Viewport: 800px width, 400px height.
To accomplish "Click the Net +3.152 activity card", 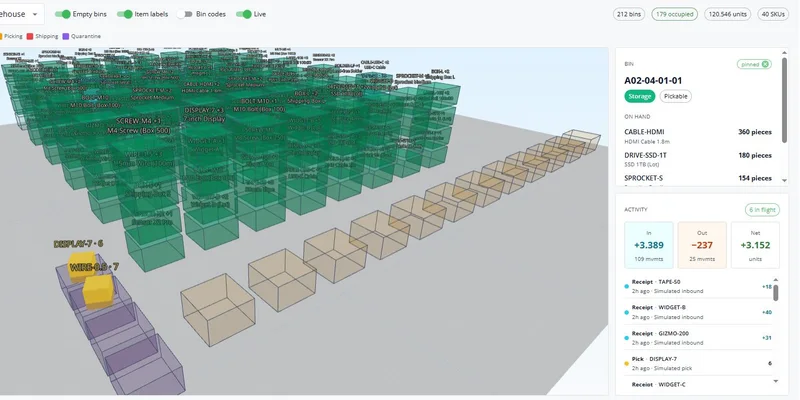I will pos(755,245).
